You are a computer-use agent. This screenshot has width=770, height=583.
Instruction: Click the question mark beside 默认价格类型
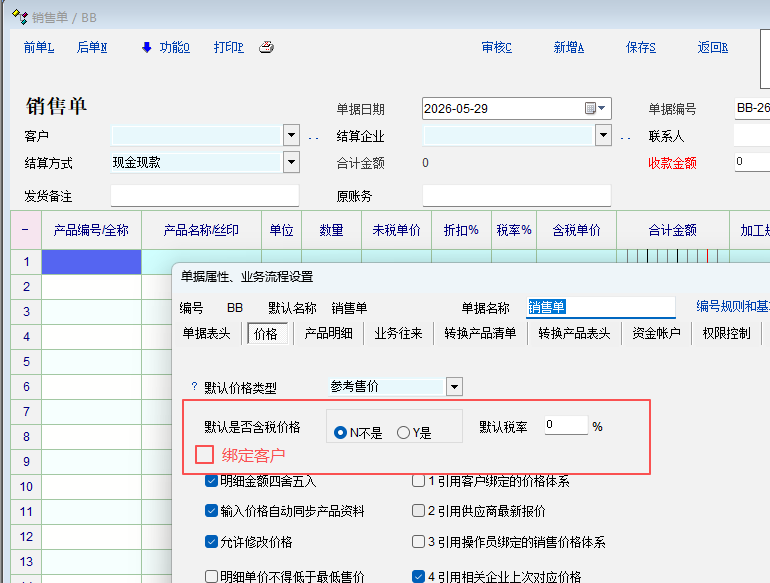click(x=194, y=387)
